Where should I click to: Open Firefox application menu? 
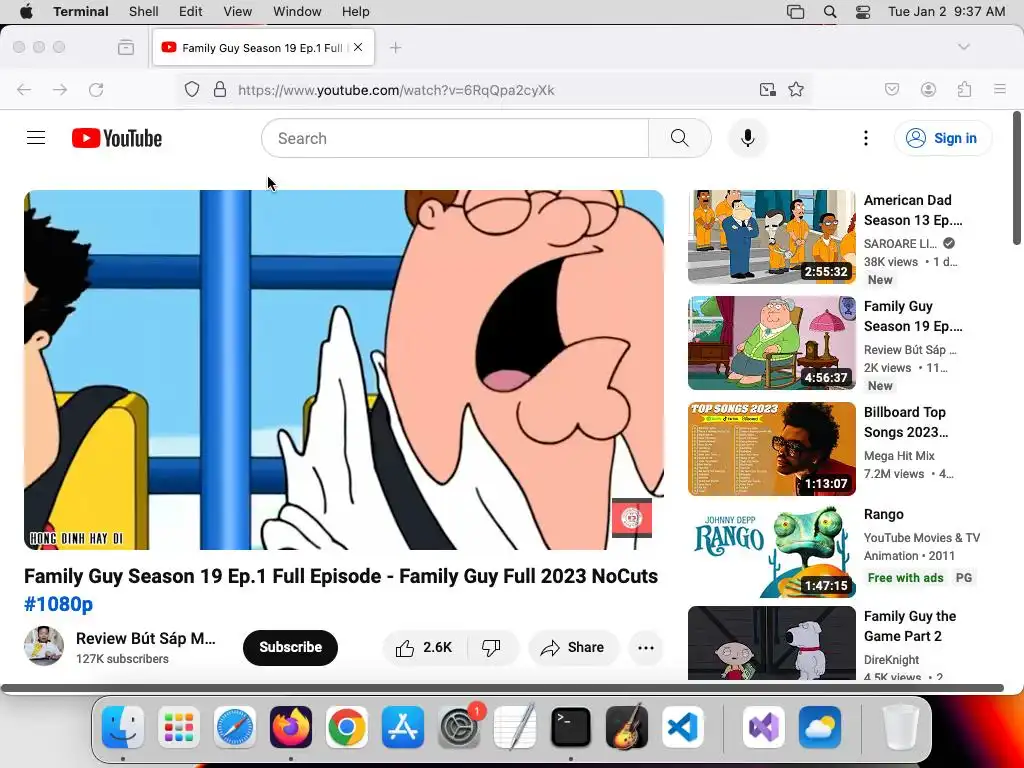coord(1000,89)
